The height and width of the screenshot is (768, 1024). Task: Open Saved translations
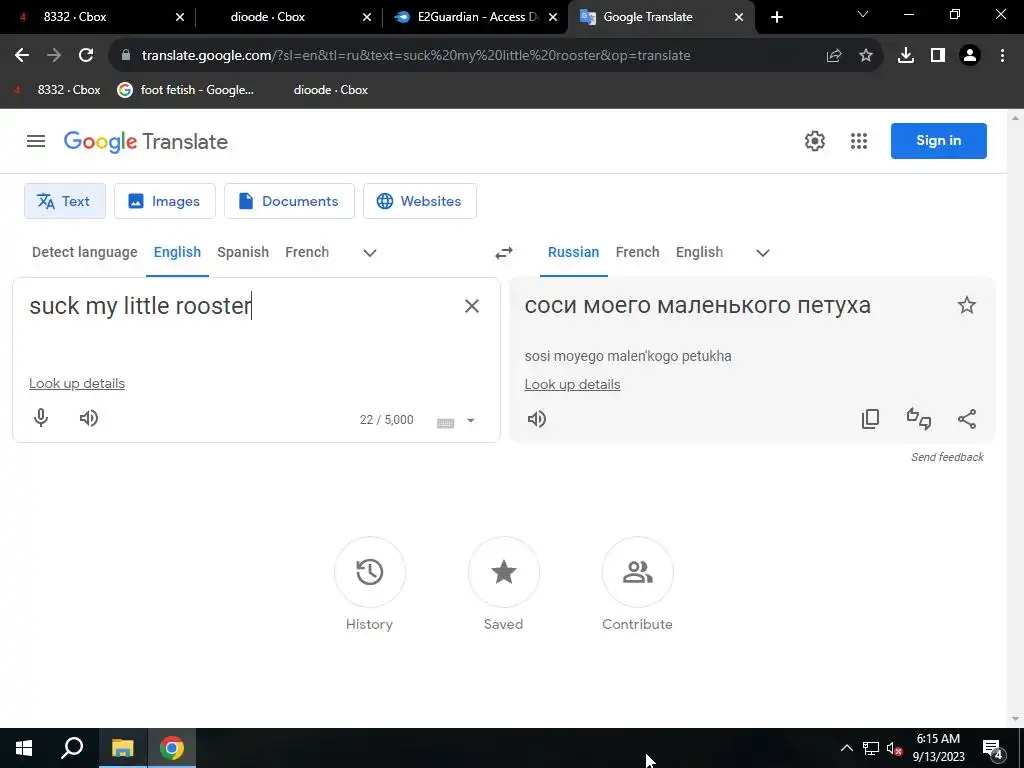coord(504,572)
